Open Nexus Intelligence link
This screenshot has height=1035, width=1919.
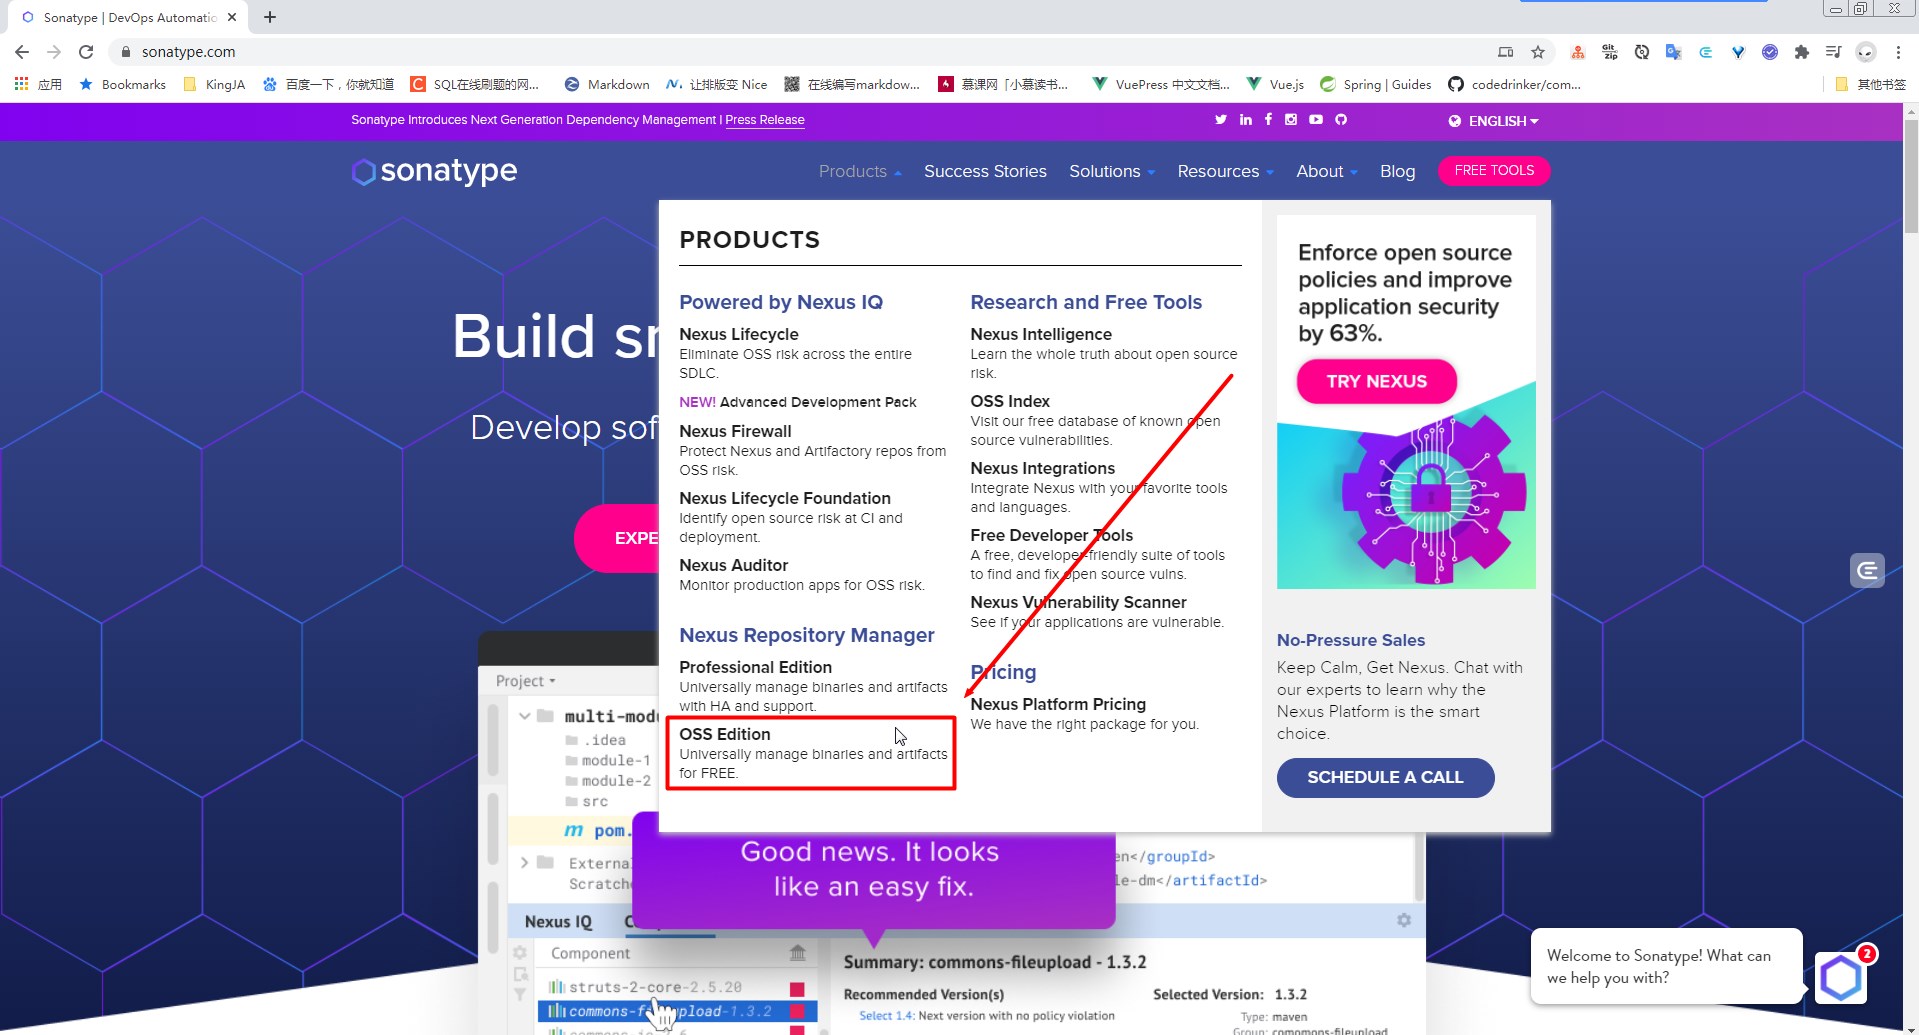(x=1041, y=334)
